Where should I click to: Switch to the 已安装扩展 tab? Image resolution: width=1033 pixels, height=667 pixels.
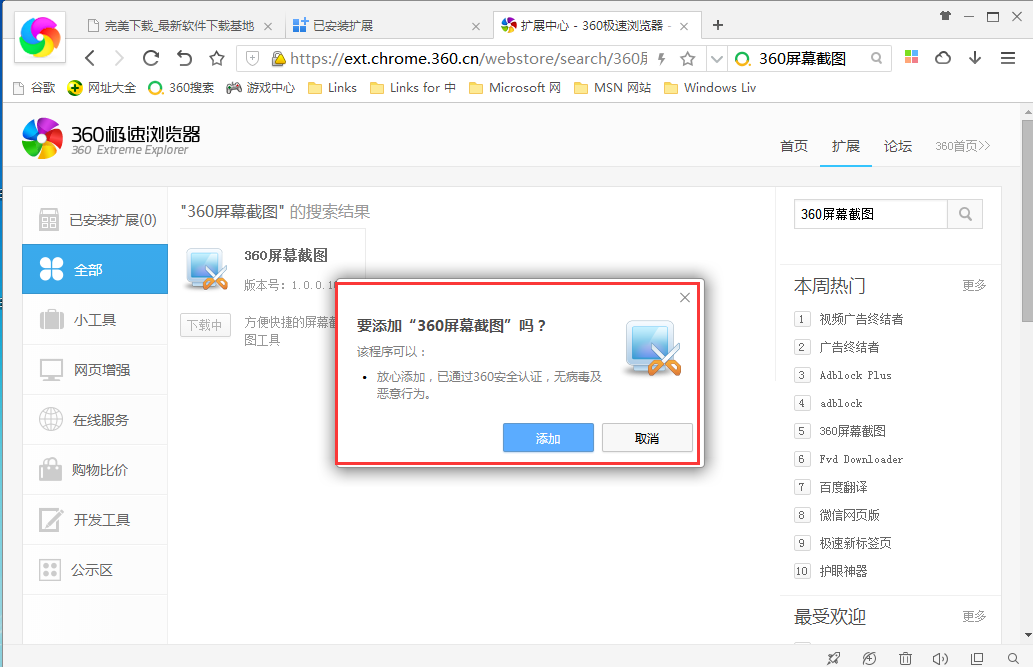click(387, 26)
